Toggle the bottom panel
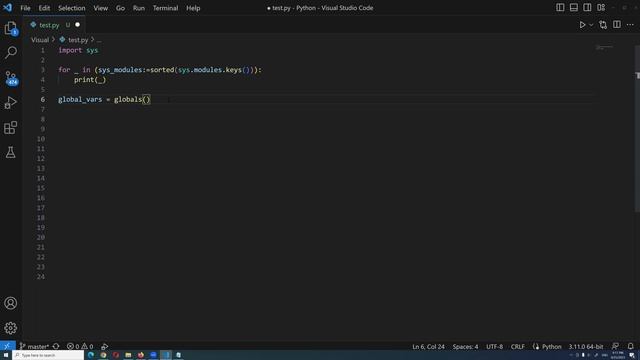Screen dimensions: 640x360 click(573, 8)
